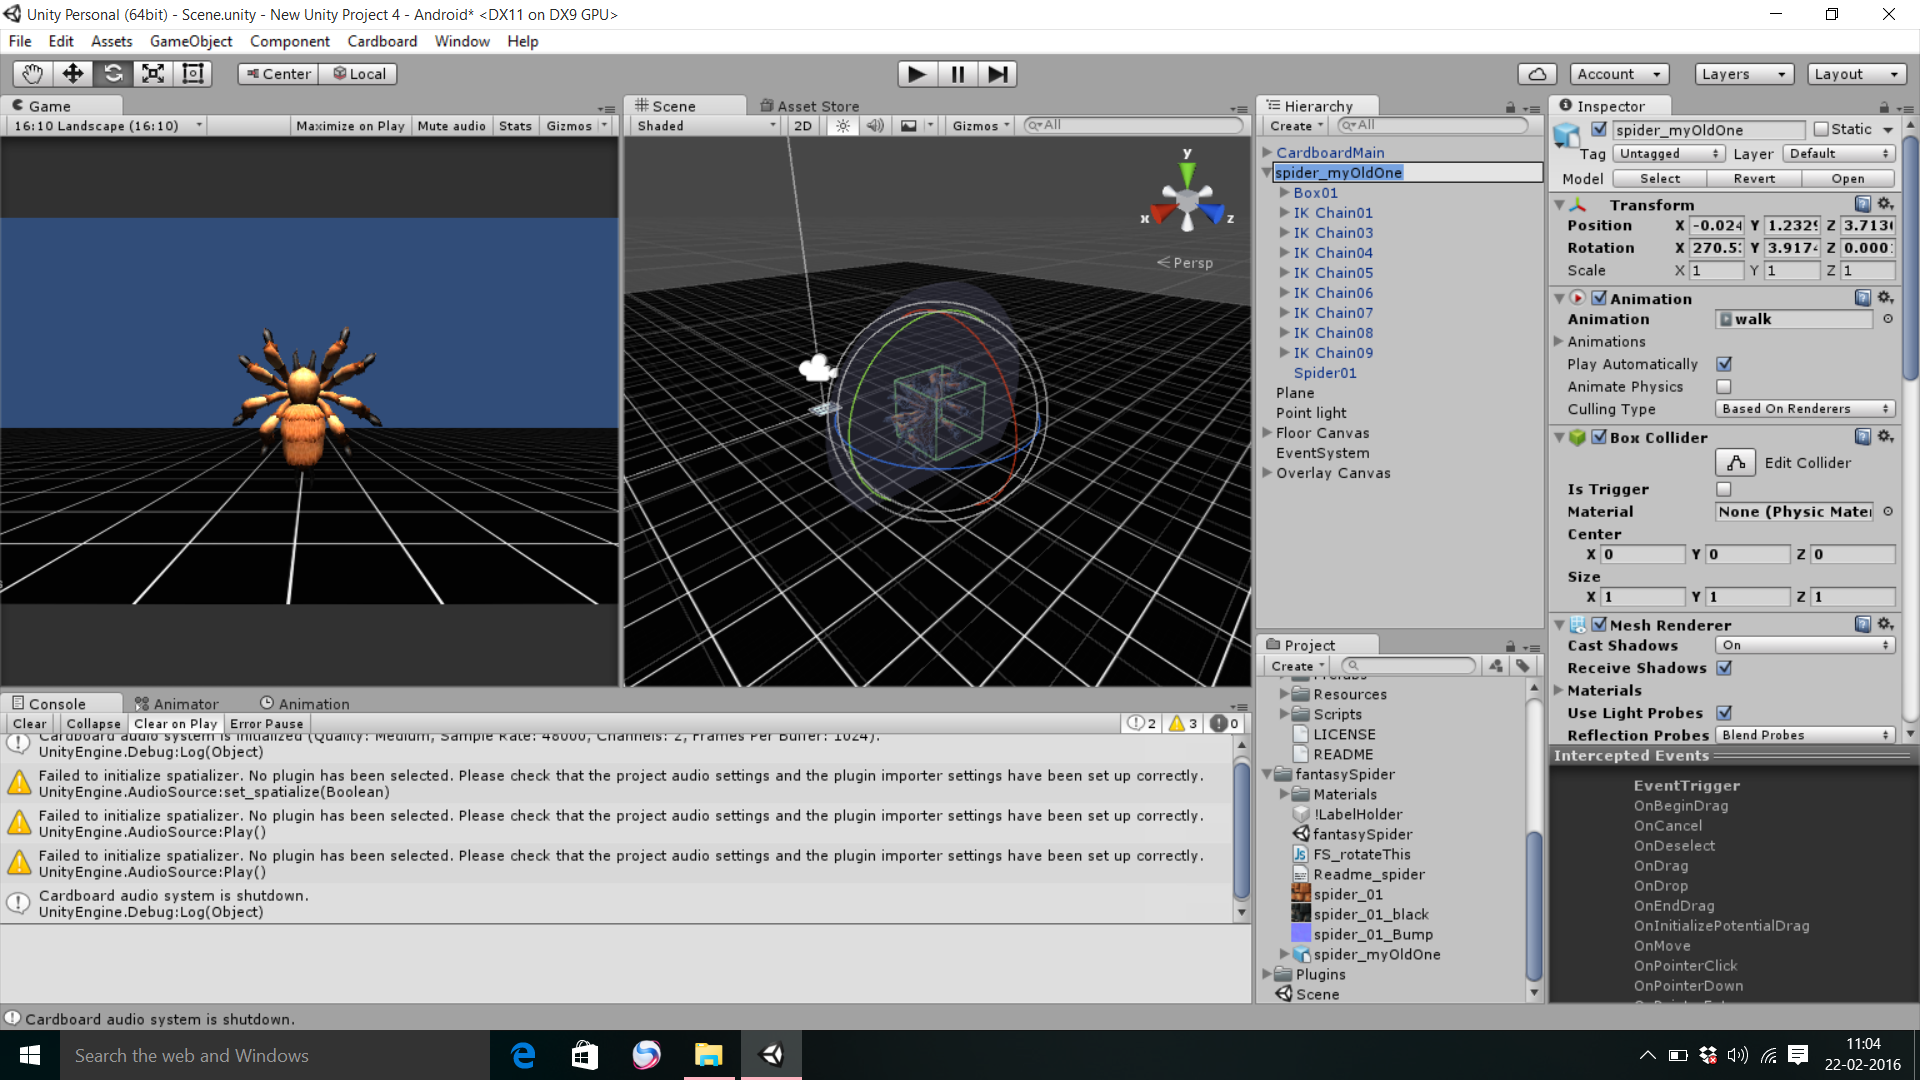
Task: Select the Hand tool in toolbar
Action: pyautogui.click(x=32, y=74)
